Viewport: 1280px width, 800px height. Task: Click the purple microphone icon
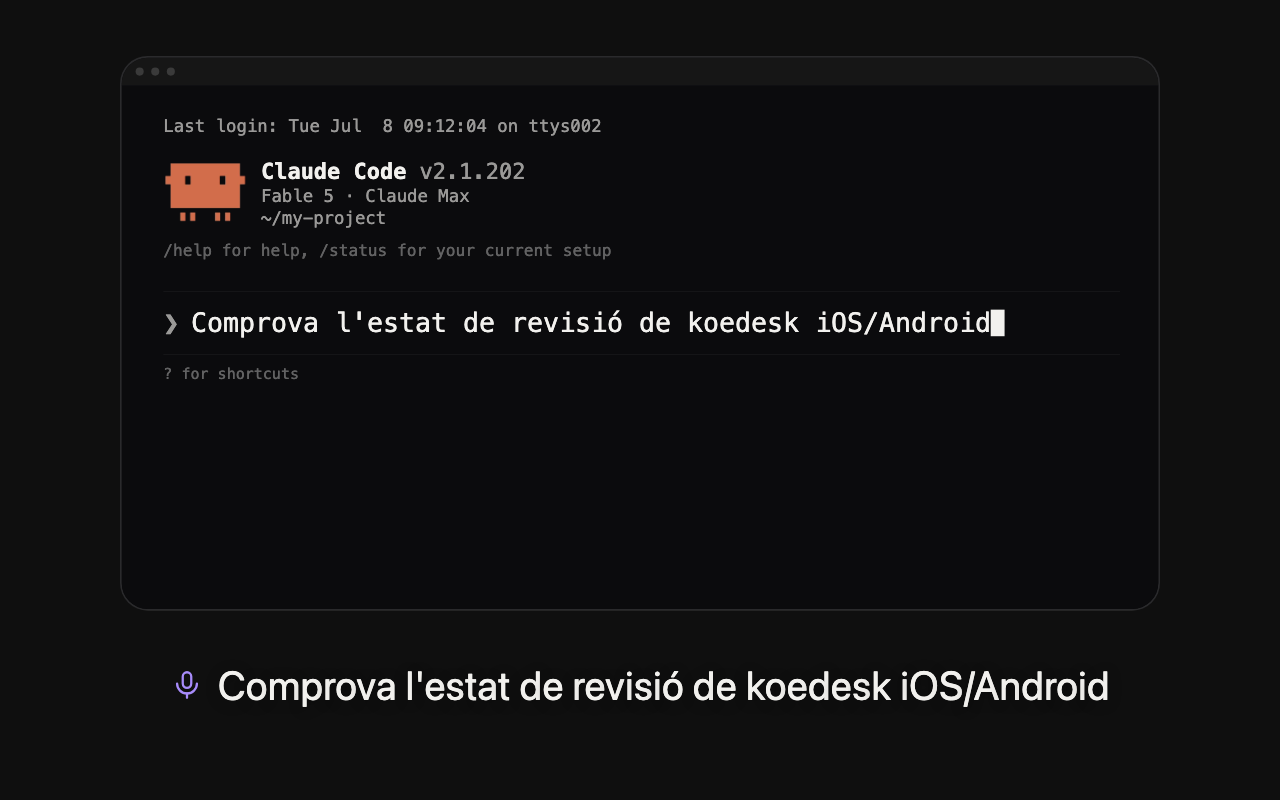187,685
